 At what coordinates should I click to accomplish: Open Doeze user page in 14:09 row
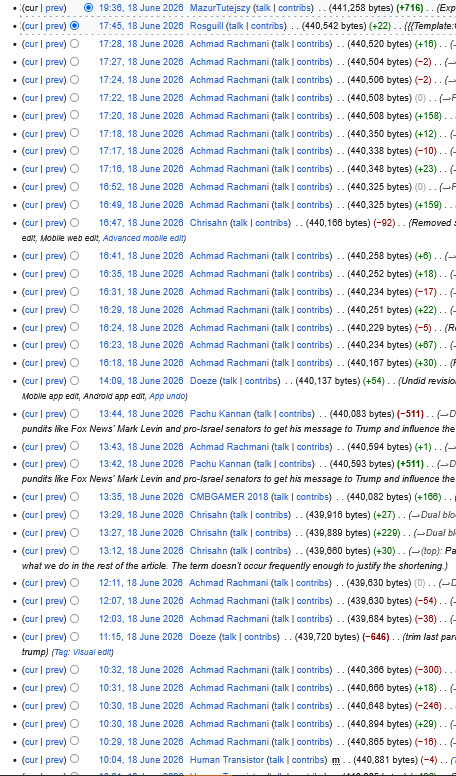coord(203,381)
